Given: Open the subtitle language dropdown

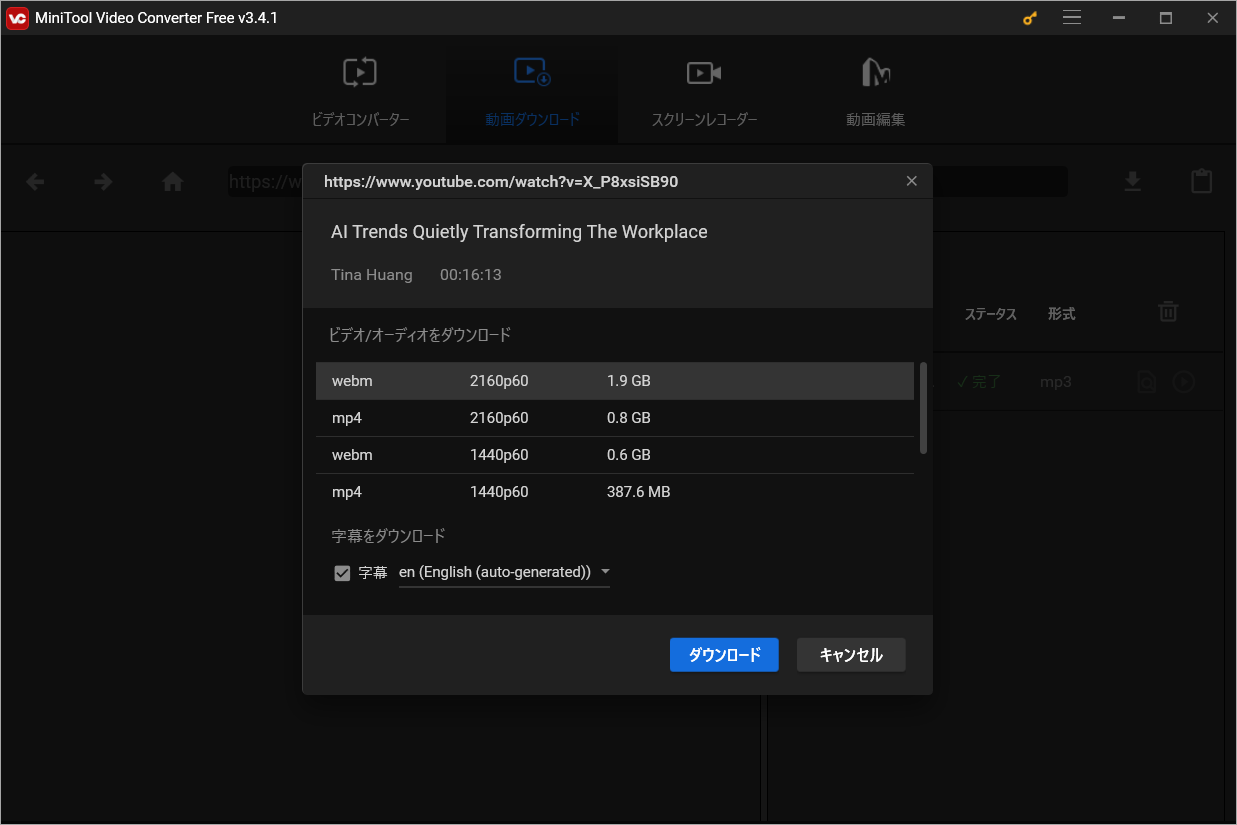Looking at the screenshot, I should [x=504, y=573].
